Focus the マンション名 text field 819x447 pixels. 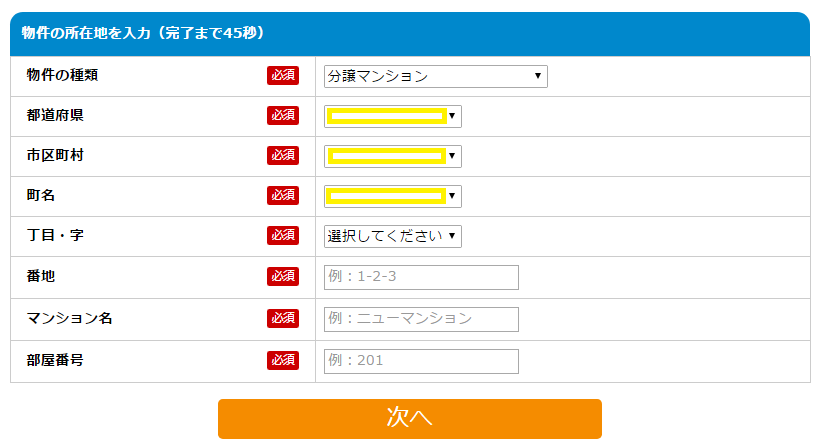point(421,319)
